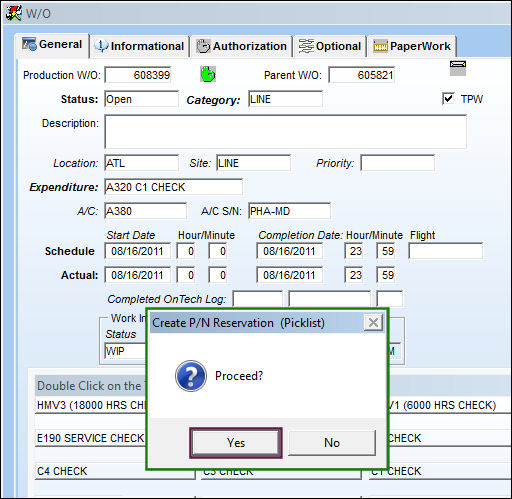The height and width of the screenshot is (499, 512).
Task: Click the Parent W/O field
Action: pos(361,75)
